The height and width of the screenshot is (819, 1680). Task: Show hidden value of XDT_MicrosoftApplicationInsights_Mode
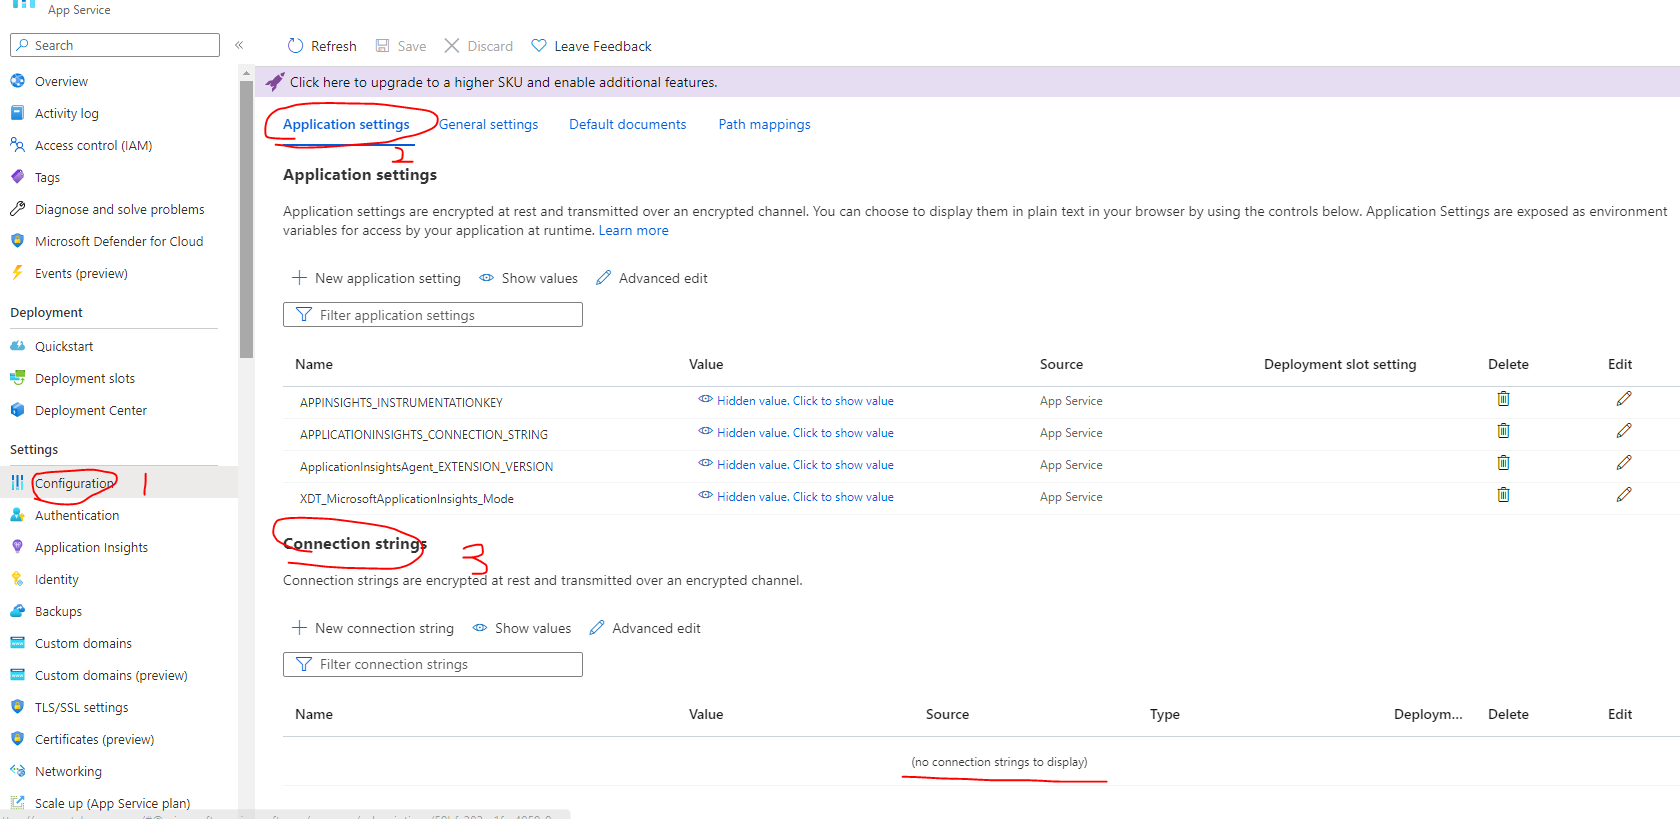click(x=796, y=497)
